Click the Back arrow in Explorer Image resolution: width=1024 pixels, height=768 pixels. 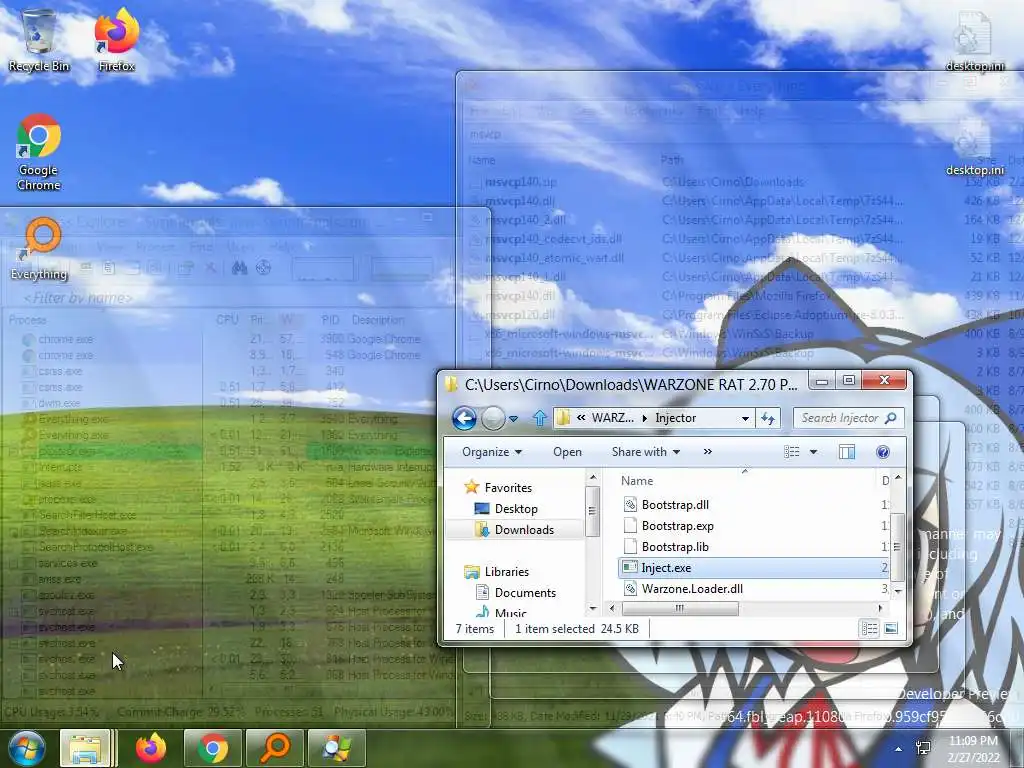coord(464,418)
